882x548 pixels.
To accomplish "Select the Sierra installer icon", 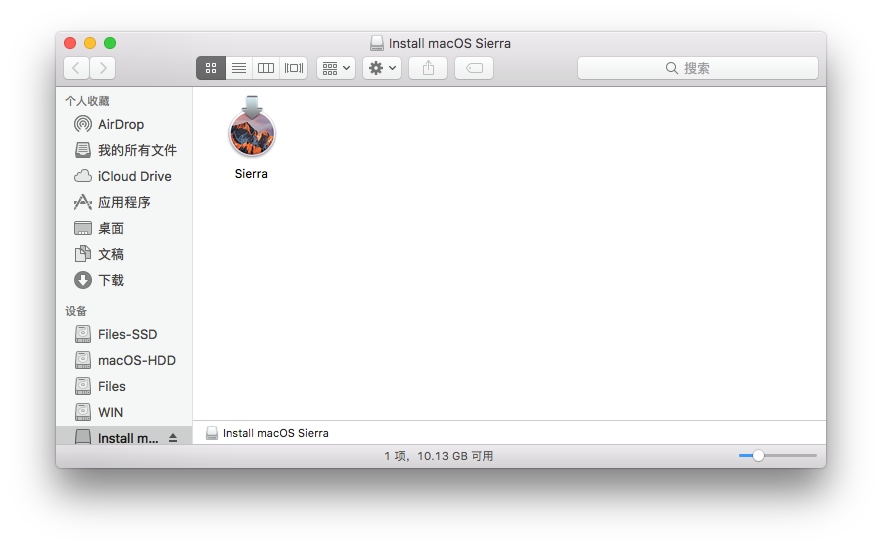I will coord(251,127).
